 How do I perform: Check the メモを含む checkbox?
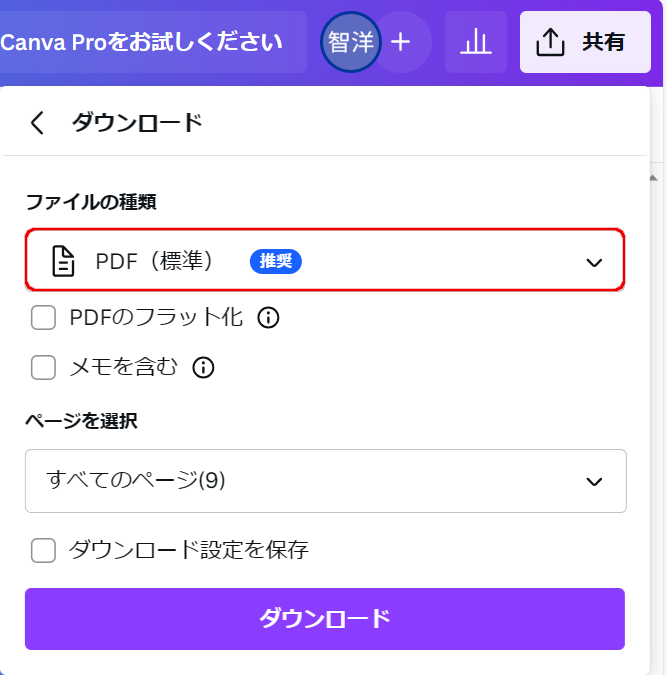click(43, 367)
